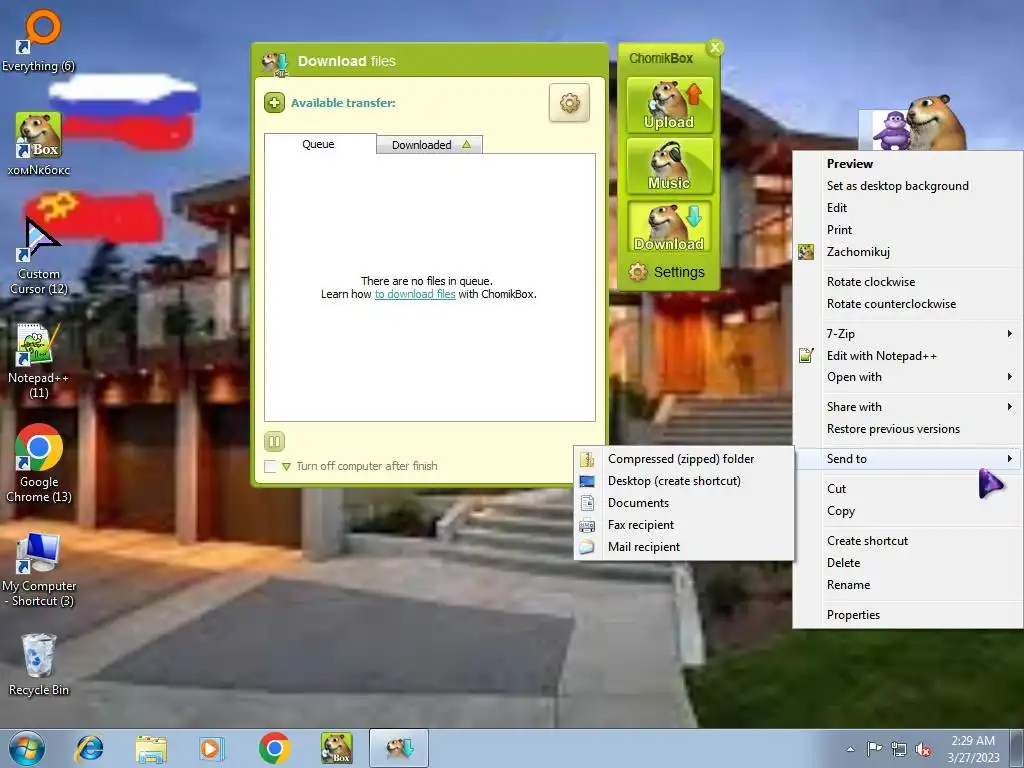This screenshot has width=1024, height=768.
Task: Send to Compressed (zipped) folder
Action: point(684,459)
